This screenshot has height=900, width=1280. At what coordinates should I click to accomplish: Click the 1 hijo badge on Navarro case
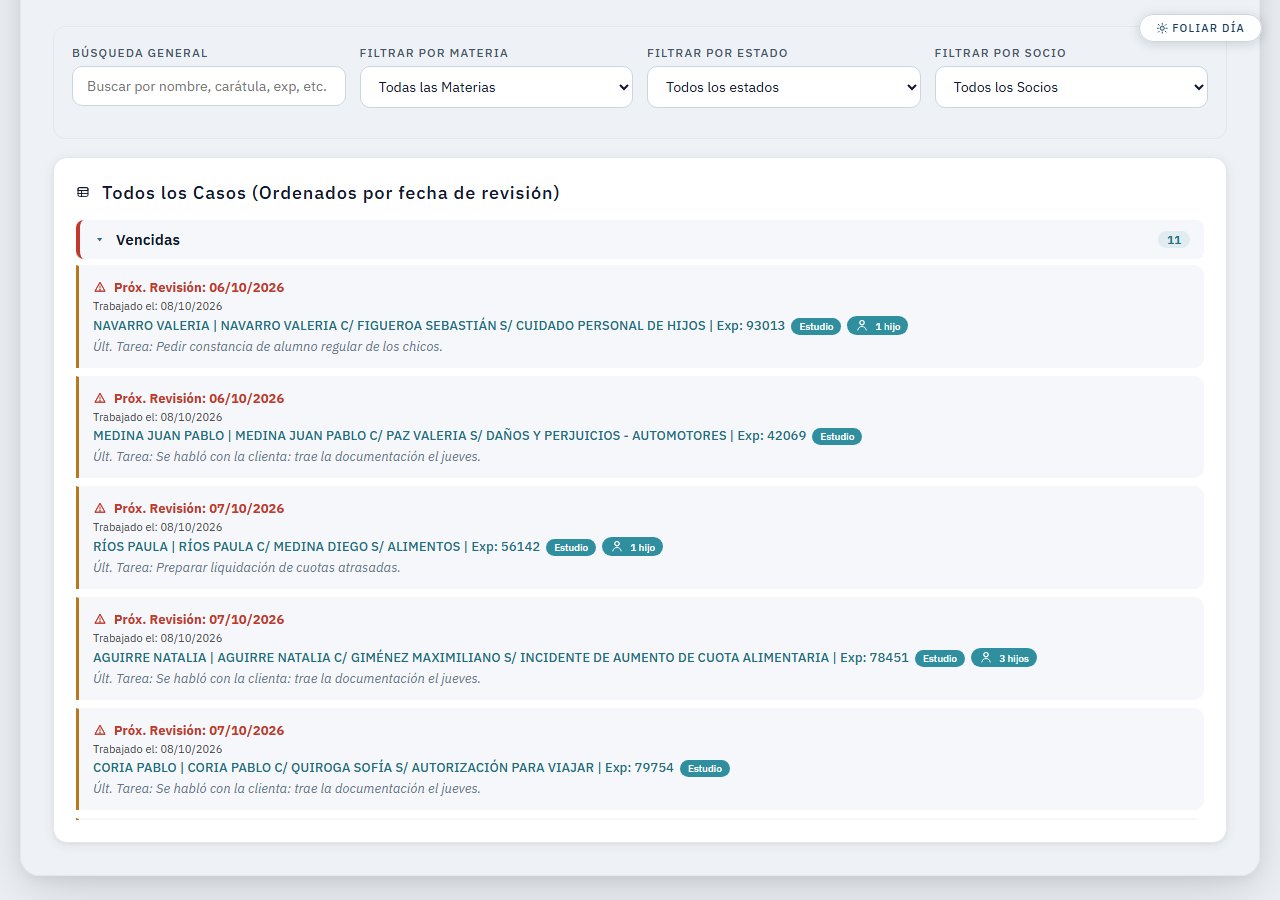point(877,326)
